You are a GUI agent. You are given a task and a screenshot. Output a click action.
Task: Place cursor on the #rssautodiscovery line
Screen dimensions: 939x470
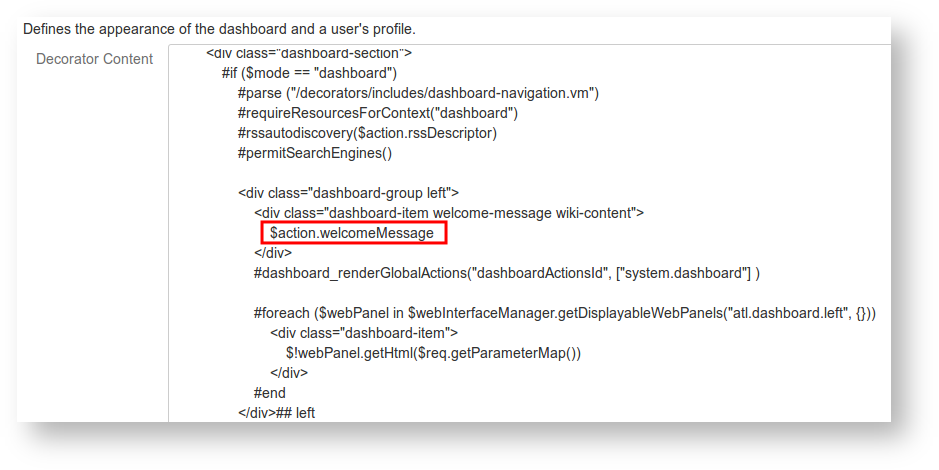(x=367, y=133)
